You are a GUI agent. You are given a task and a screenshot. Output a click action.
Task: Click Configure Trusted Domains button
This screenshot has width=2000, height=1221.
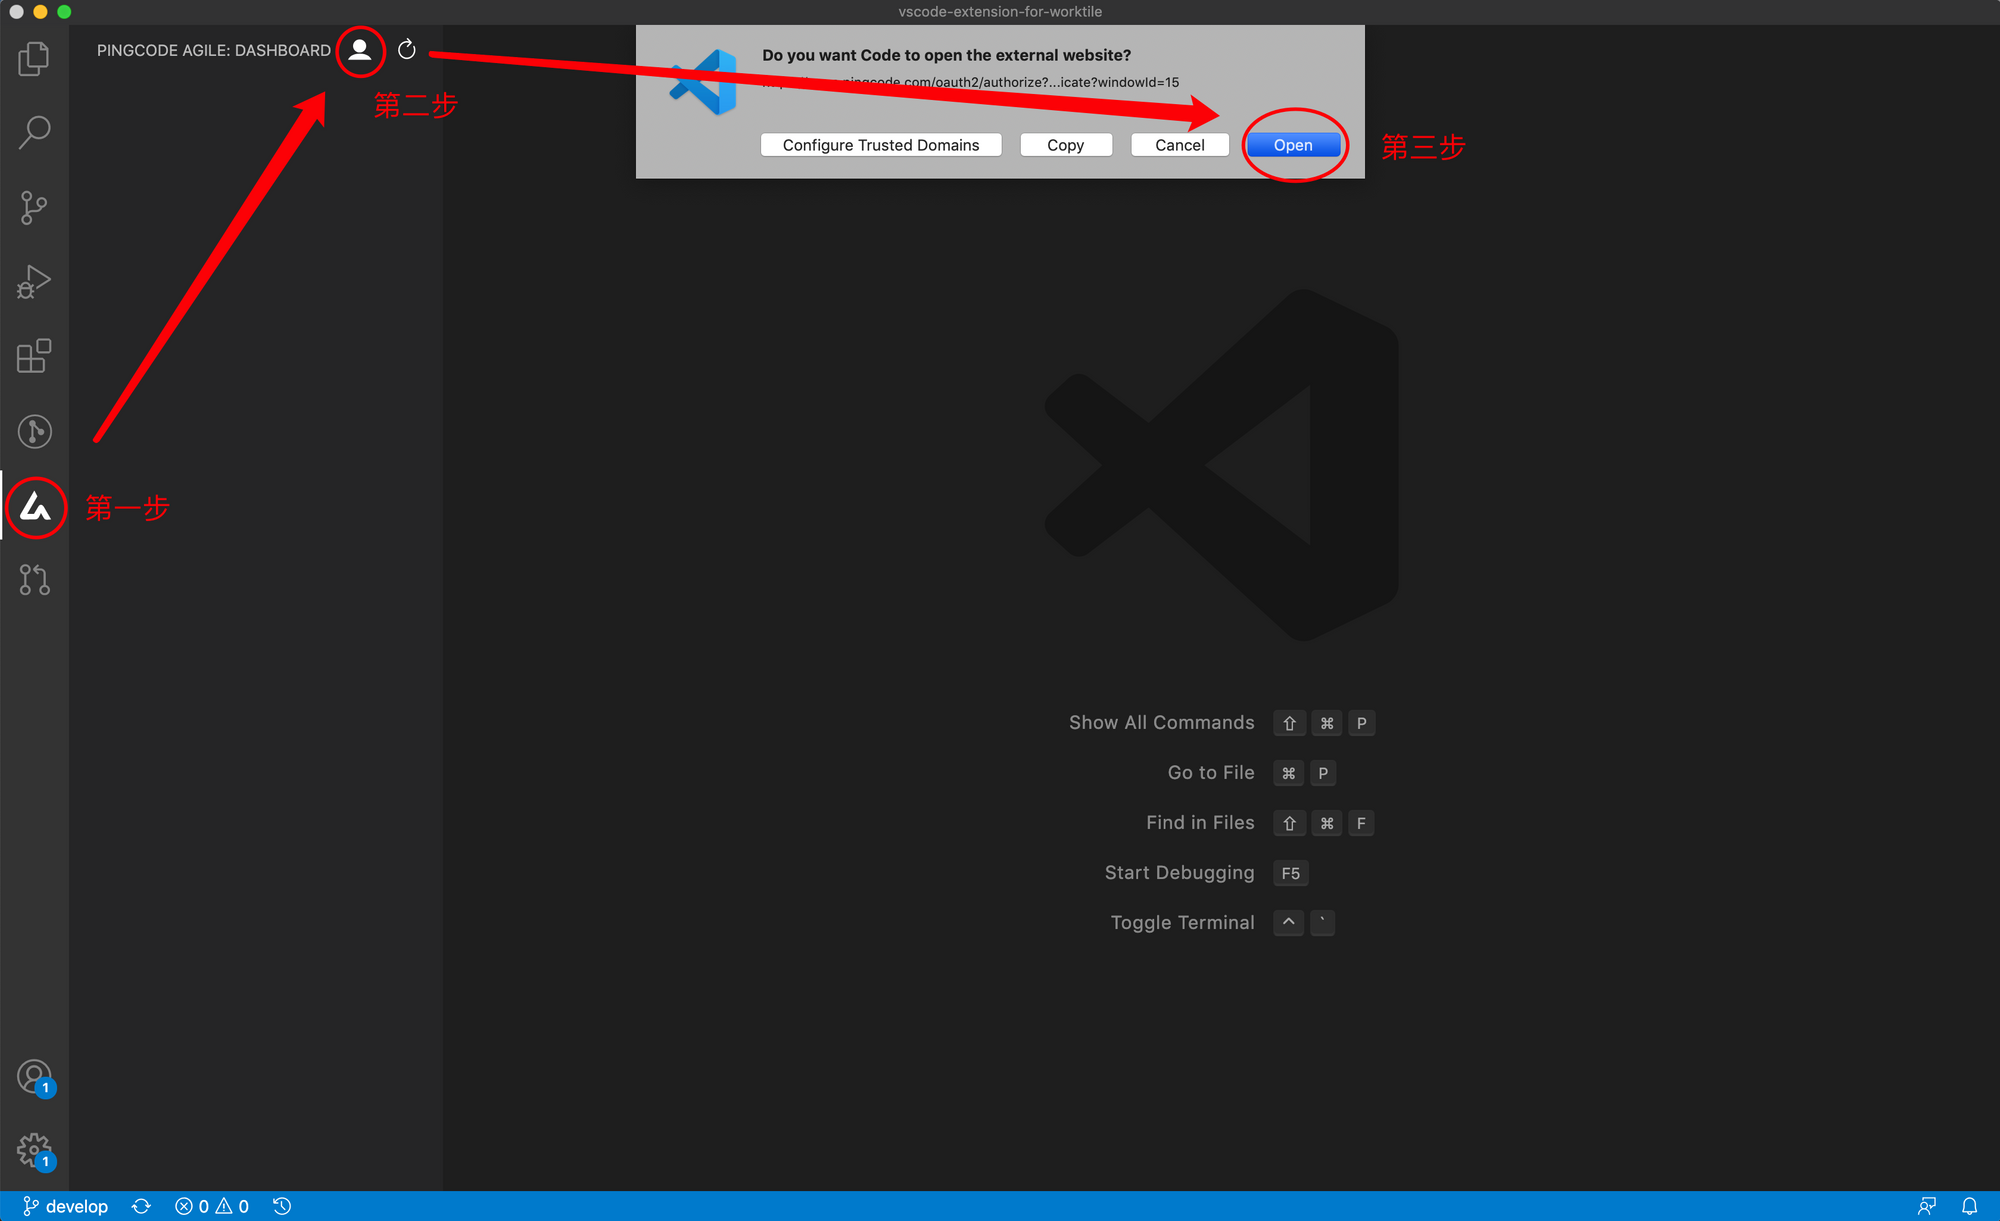pos(881,145)
